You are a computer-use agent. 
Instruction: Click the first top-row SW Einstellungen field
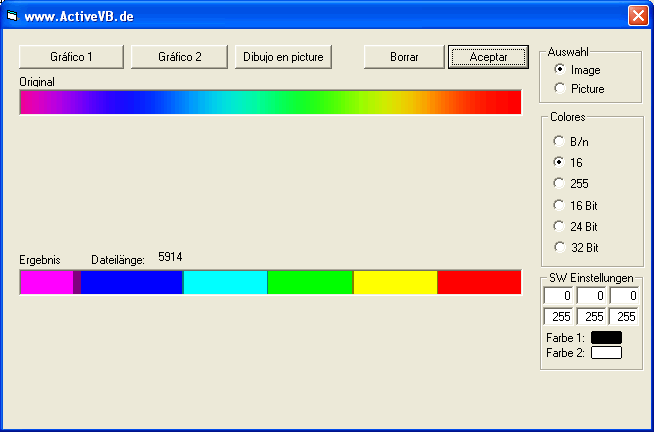click(558, 296)
